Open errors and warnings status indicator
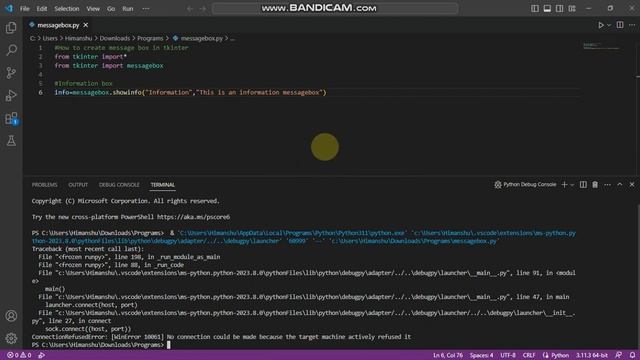 tap(19, 355)
